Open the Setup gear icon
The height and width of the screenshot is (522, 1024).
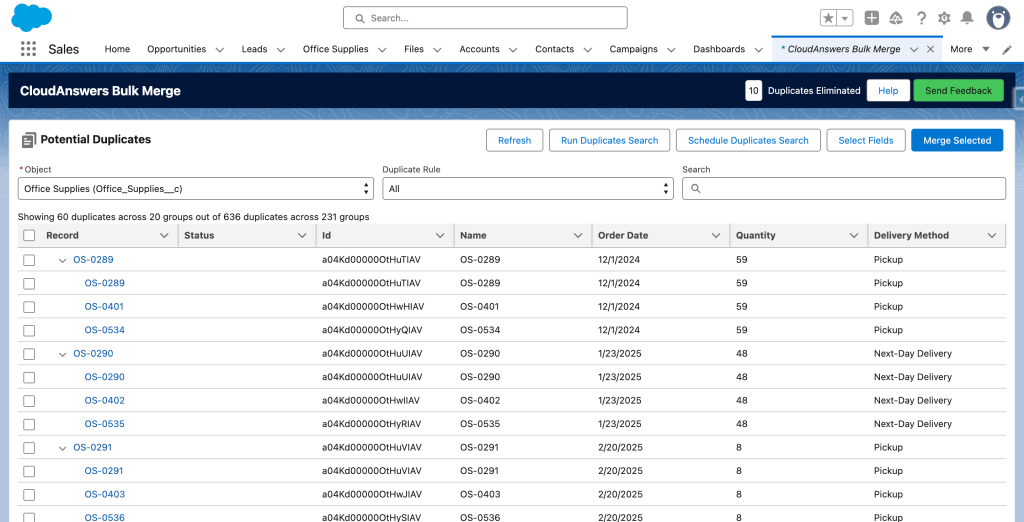[x=944, y=18]
